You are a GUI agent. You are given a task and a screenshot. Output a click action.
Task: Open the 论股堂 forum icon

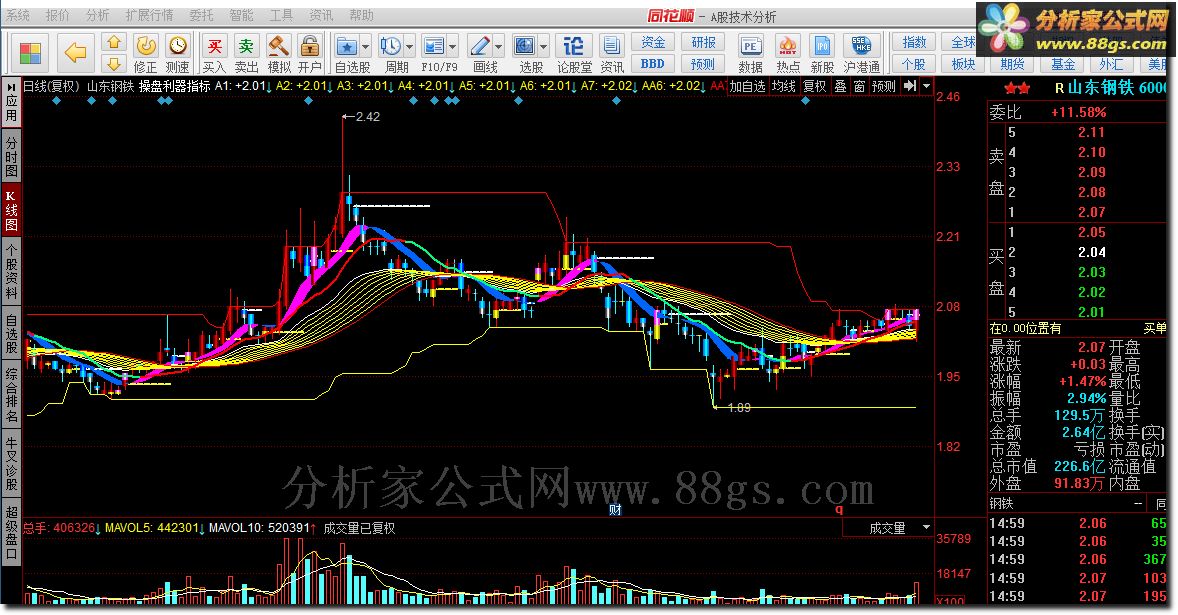point(574,47)
